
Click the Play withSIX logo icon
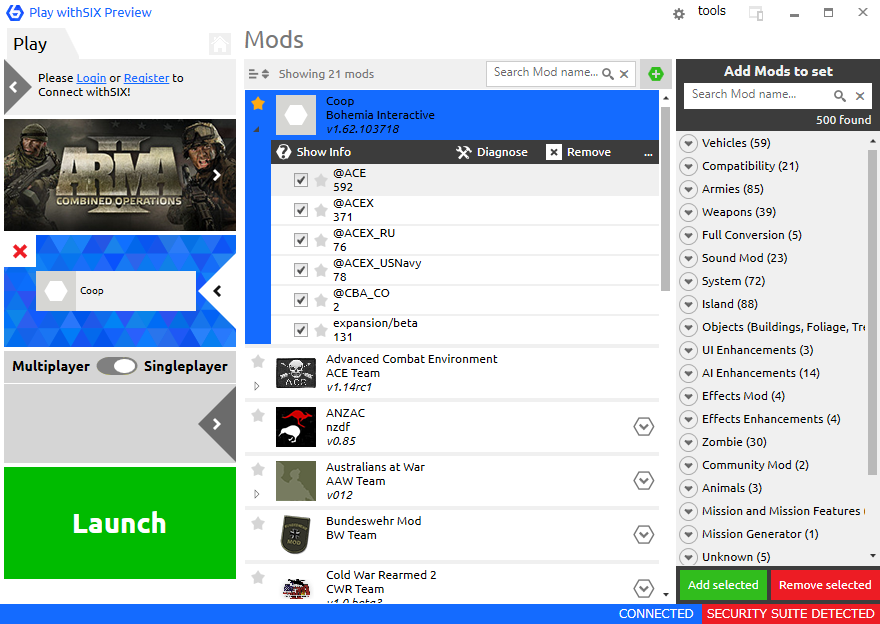15,12
